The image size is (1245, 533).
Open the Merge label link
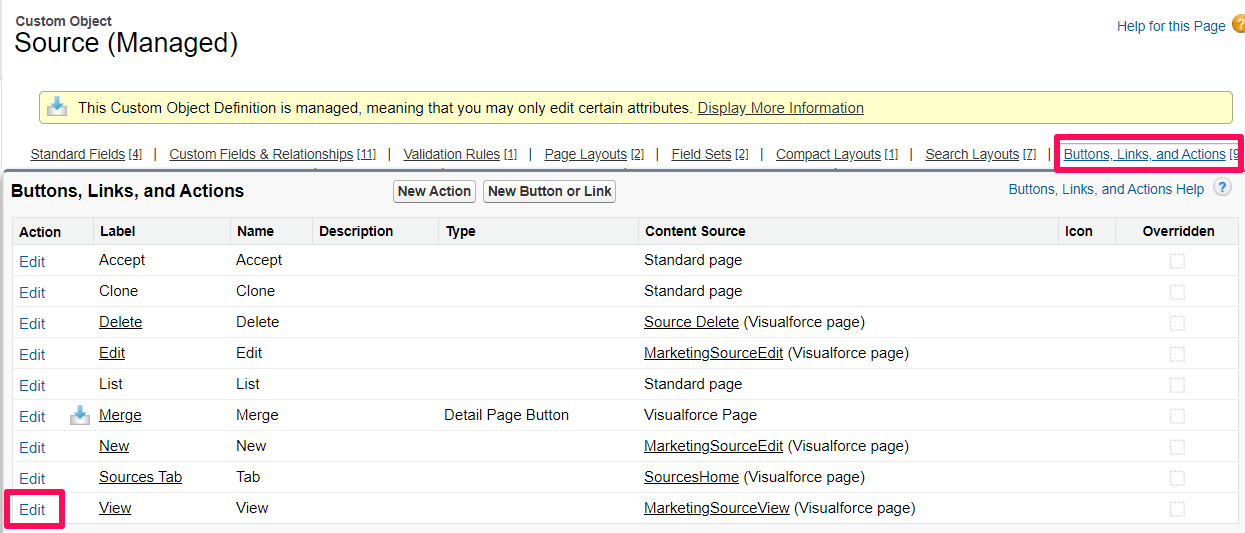pos(120,415)
